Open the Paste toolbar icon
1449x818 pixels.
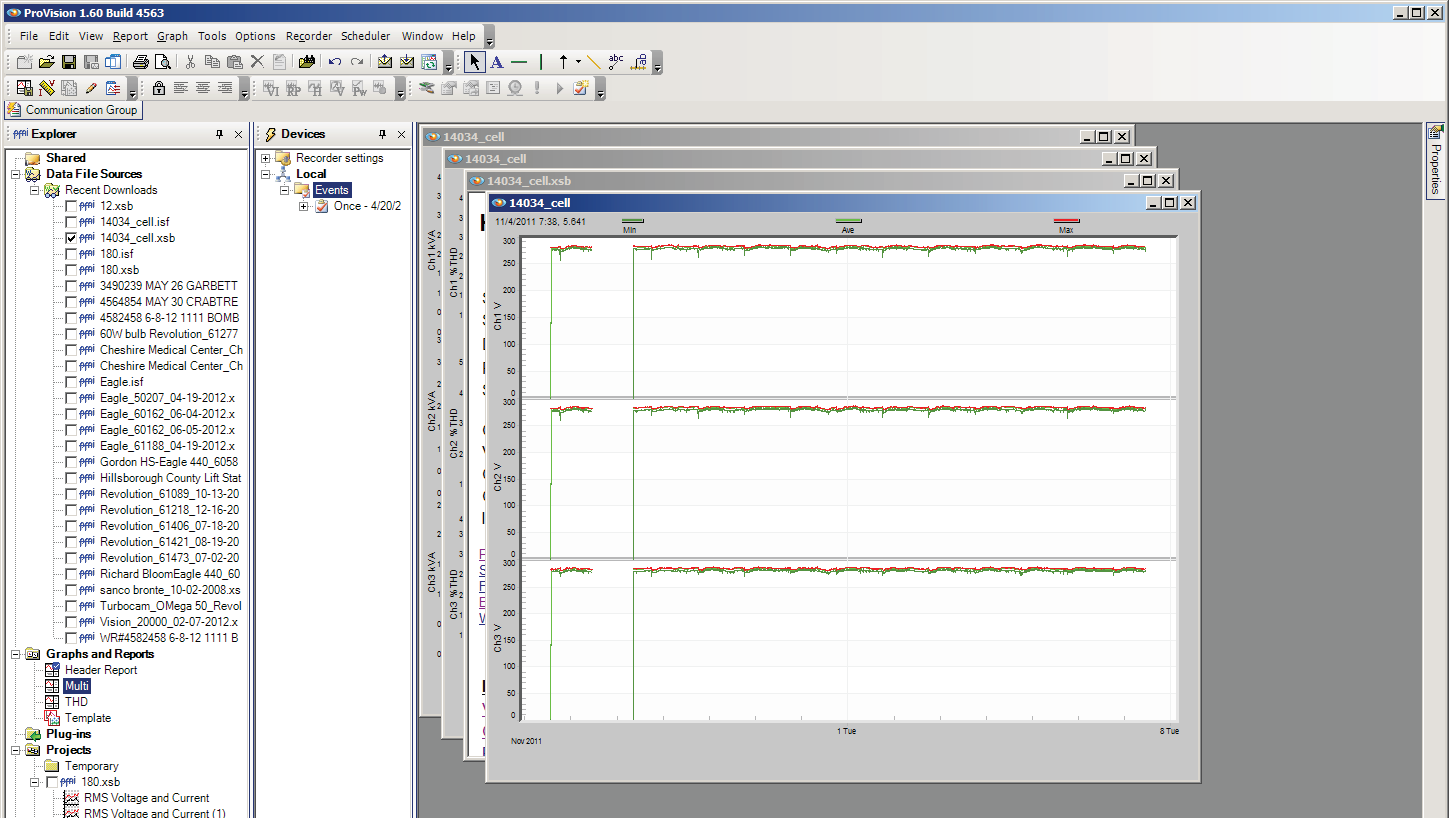[235, 62]
